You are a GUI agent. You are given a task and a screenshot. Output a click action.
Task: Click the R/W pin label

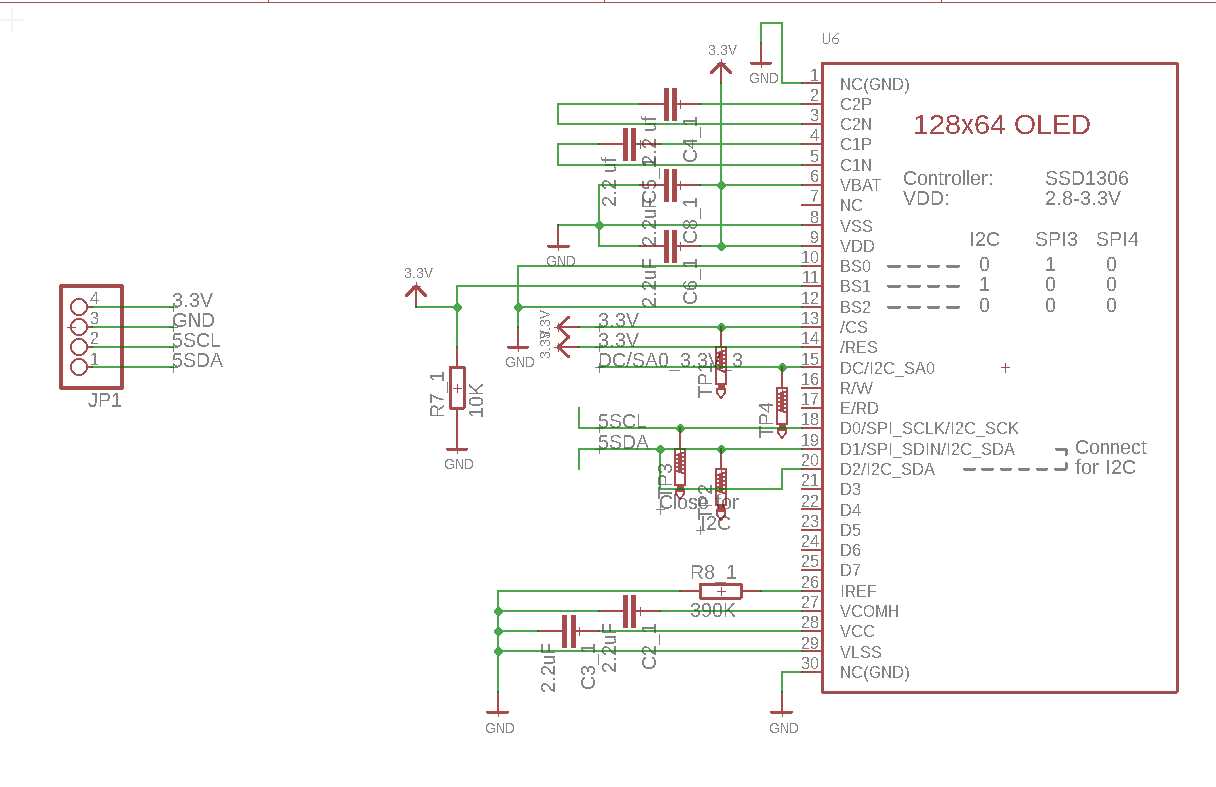[856, 388]
